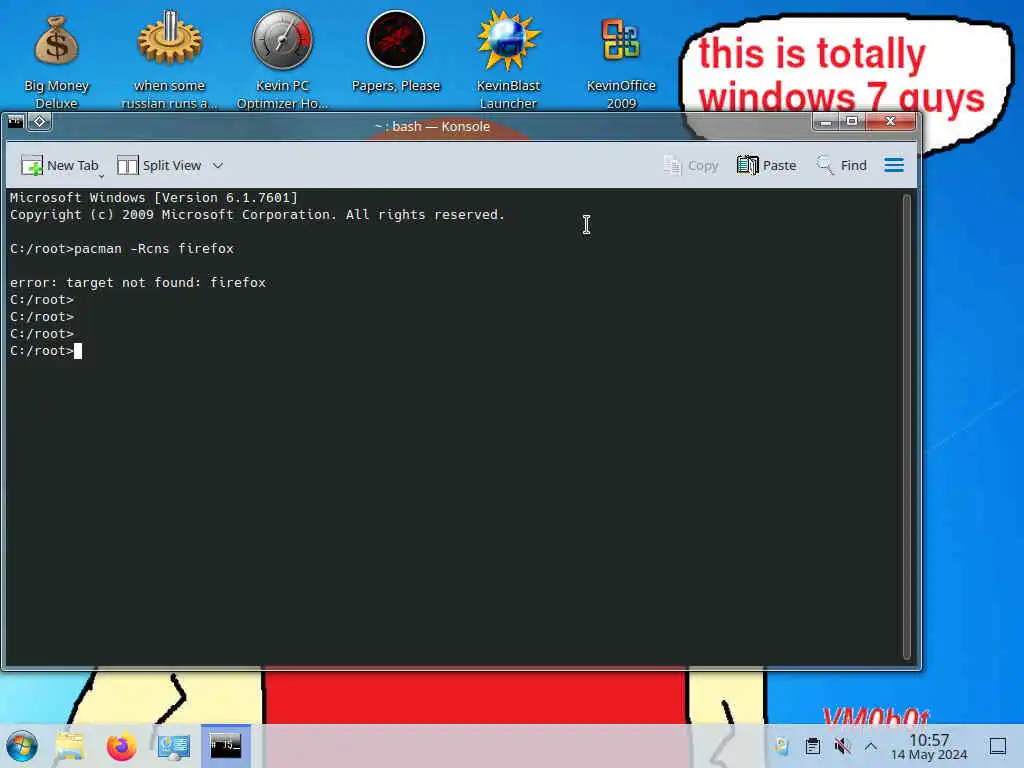Screen dimensions: 1024x768
Task: Click the Copyright 2009 Microsoft Corporation line
Action: [257, 215]
